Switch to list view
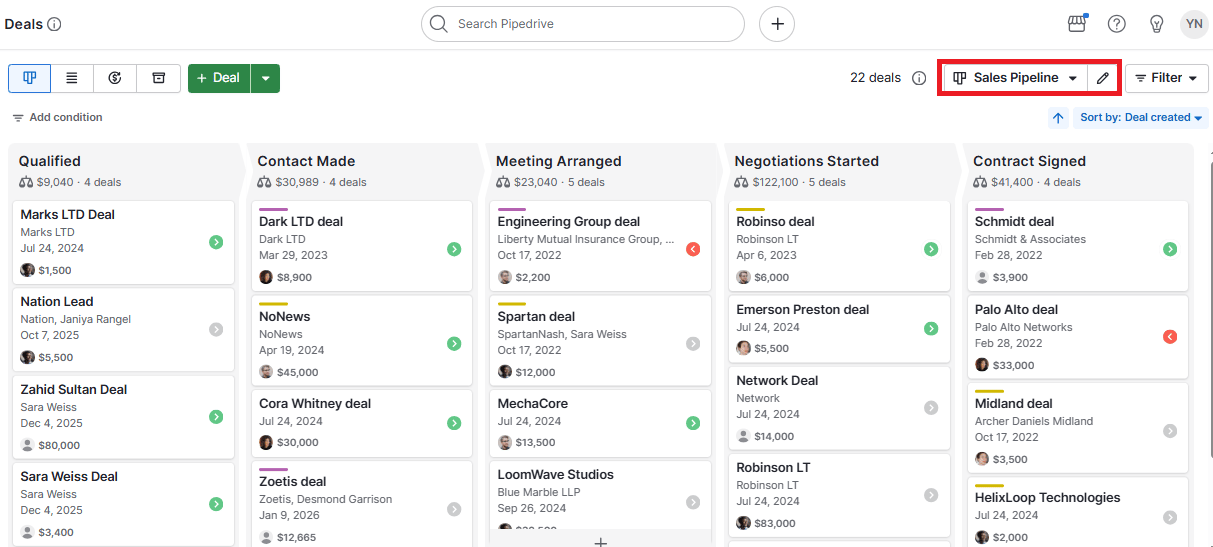Screen dimensions: 1213x547 click(x=72, y=78)
